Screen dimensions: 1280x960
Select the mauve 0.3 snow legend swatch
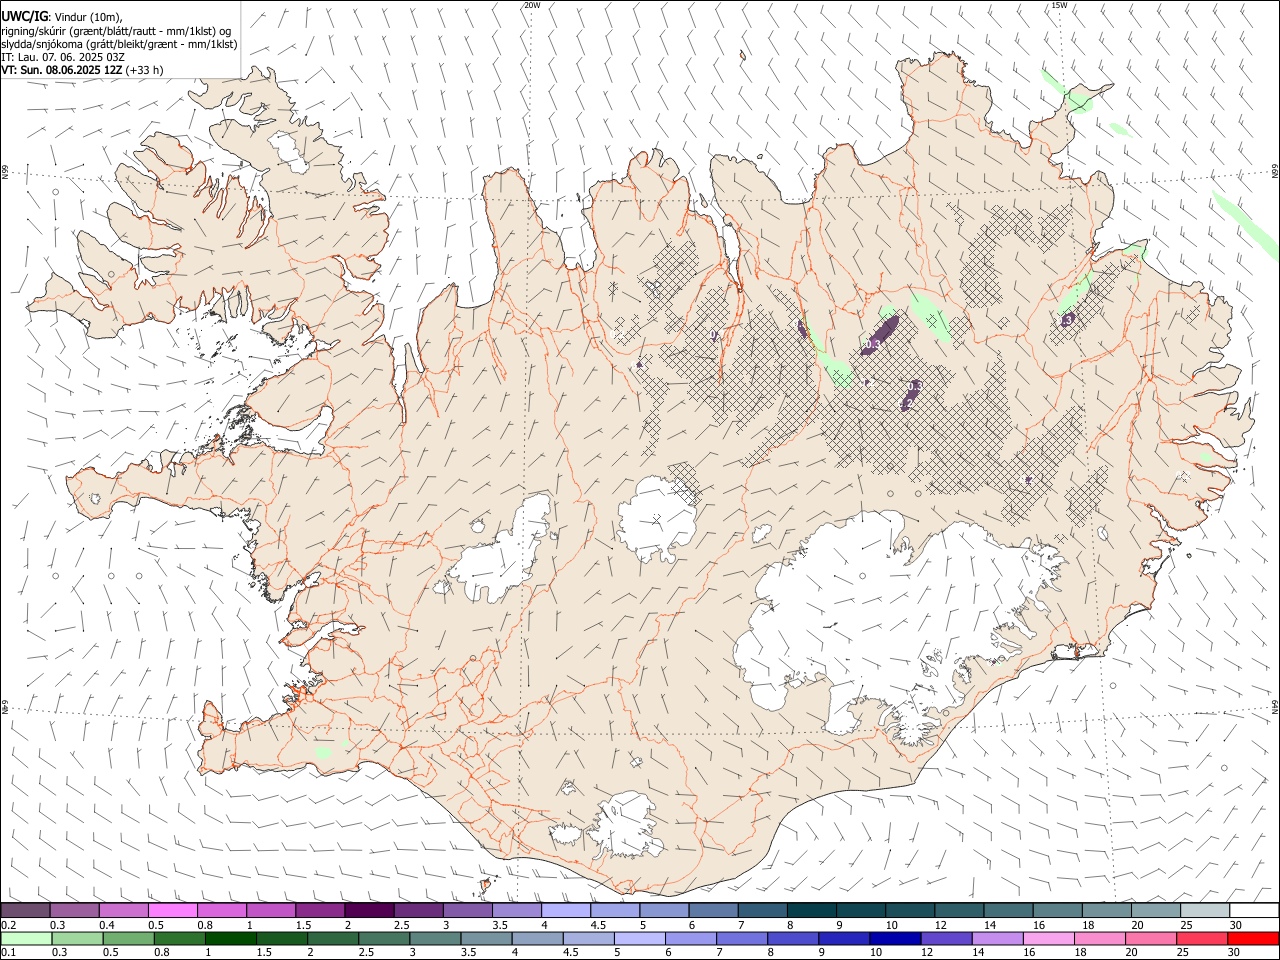[x=74, y=911]
